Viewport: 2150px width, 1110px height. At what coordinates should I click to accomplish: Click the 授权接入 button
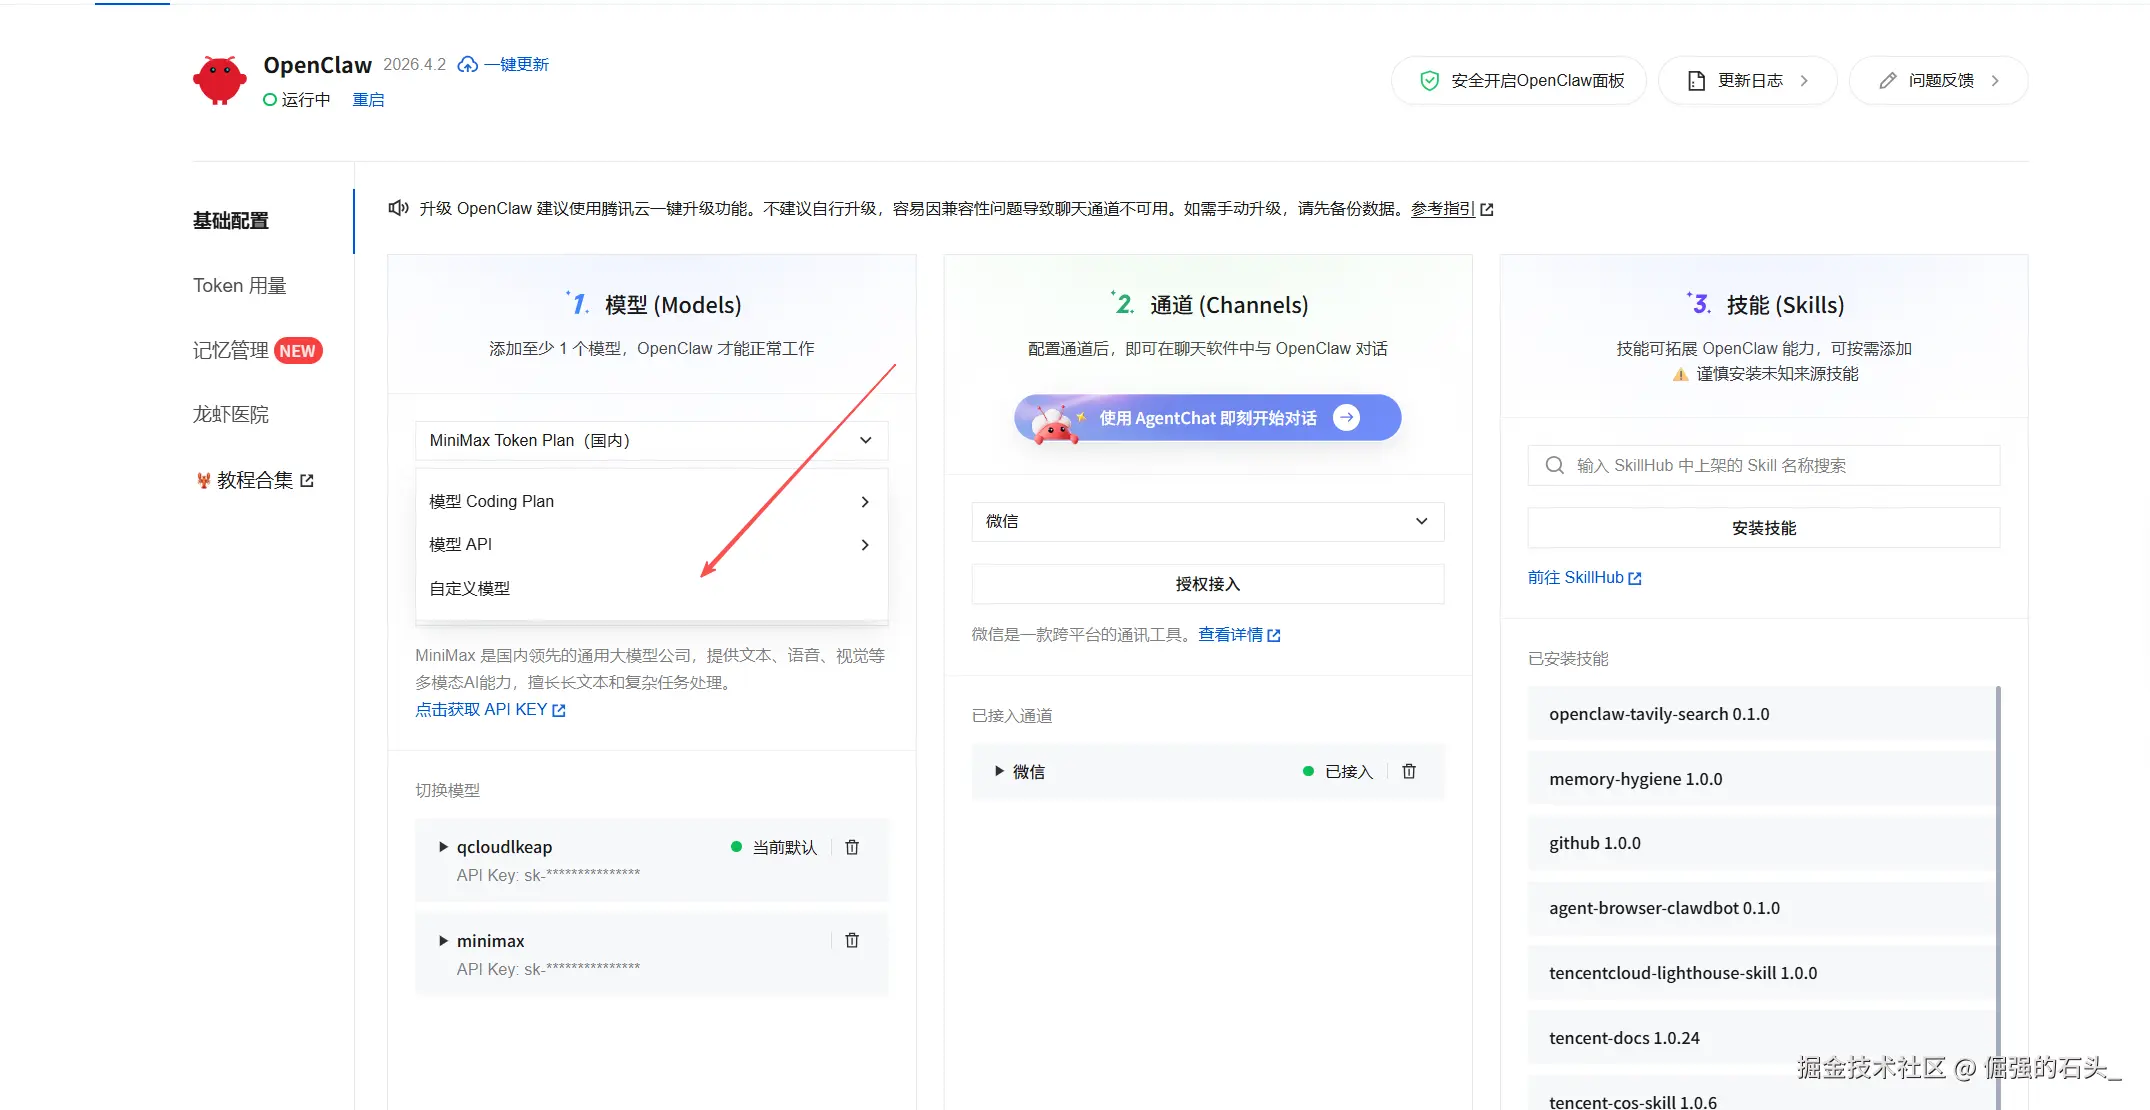[1207, 584]
